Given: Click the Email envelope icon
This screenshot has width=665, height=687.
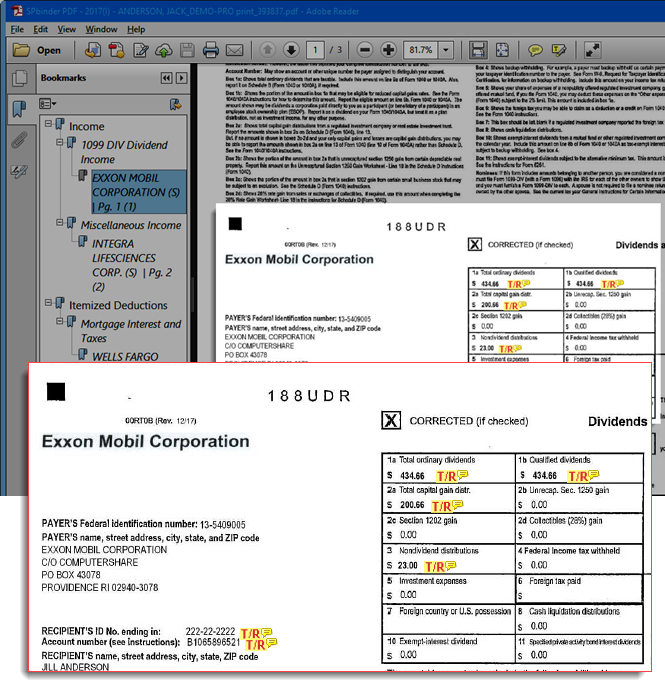Looking at the screenshot, I should (235, 50).
